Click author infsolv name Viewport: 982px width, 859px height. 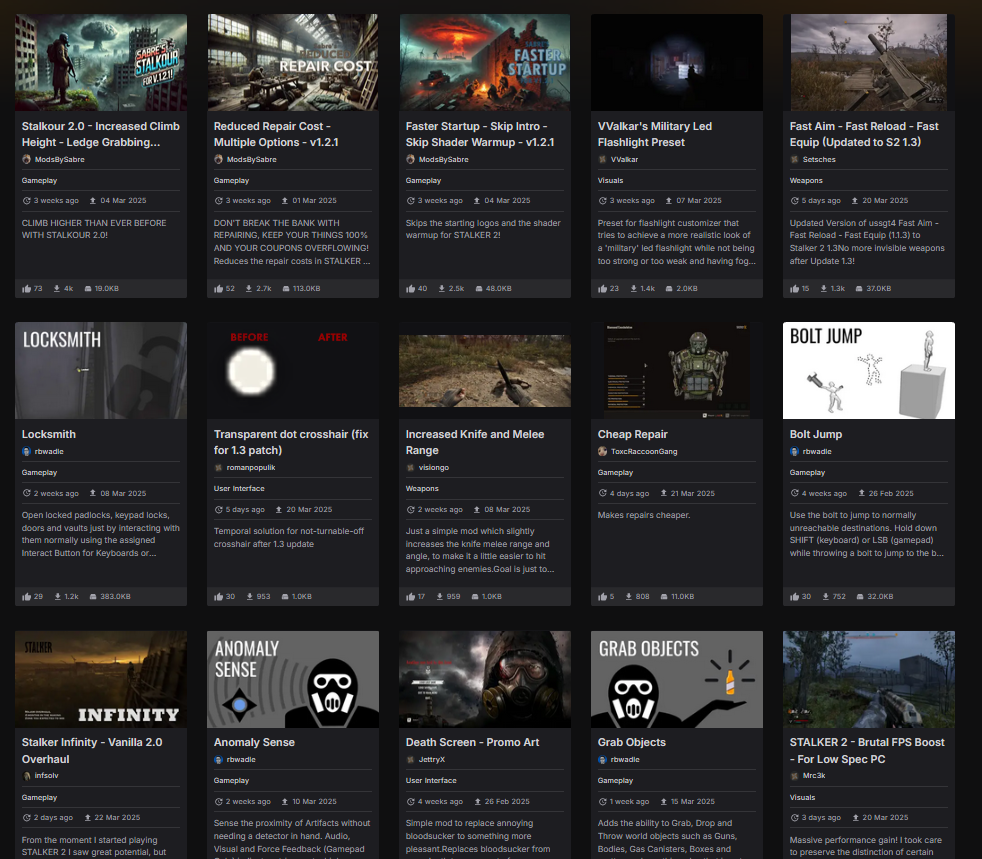46,775
